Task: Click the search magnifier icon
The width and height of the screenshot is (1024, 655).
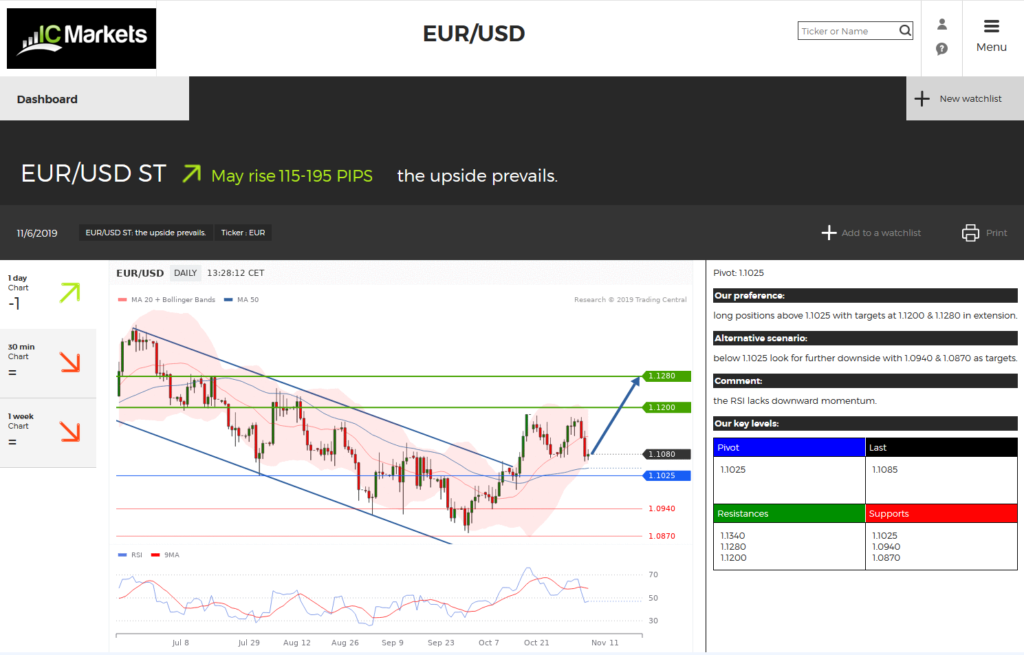Action: tap(905, 31)
